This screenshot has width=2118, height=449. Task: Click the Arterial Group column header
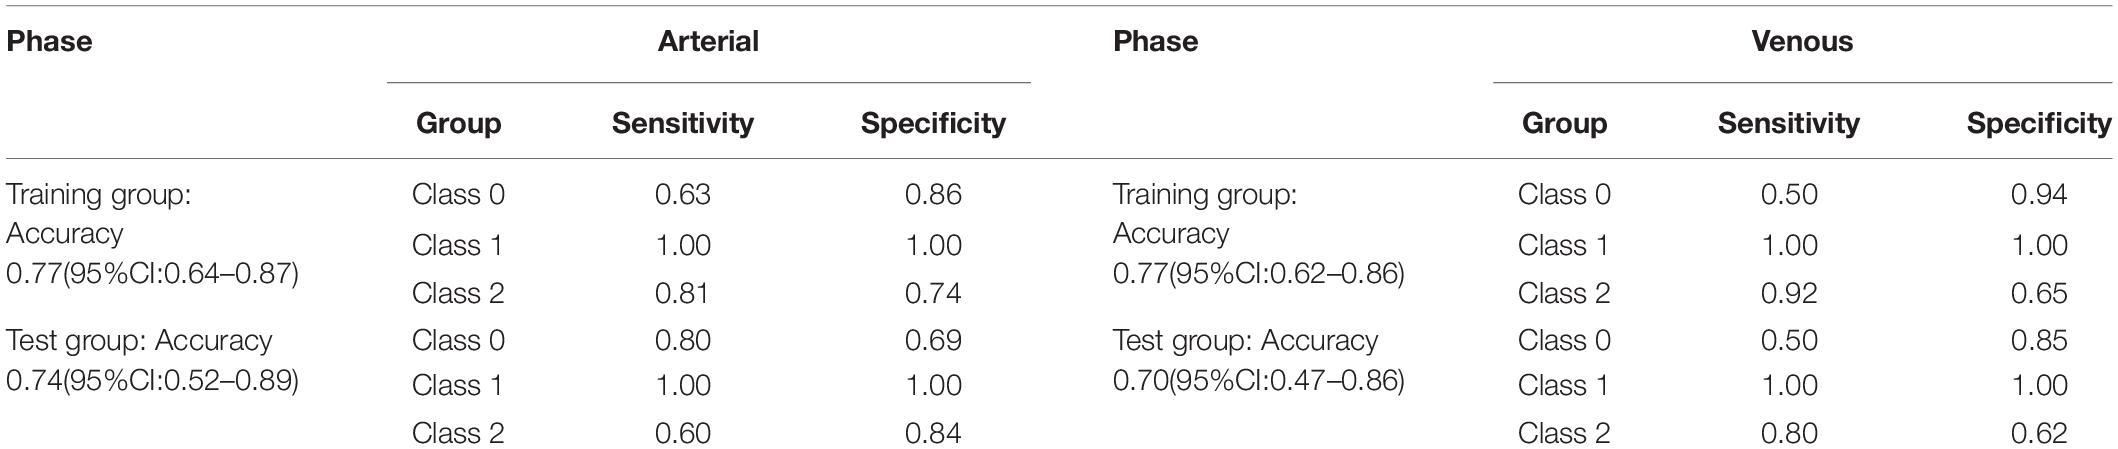pyautogui.click(x=458, y=123)
